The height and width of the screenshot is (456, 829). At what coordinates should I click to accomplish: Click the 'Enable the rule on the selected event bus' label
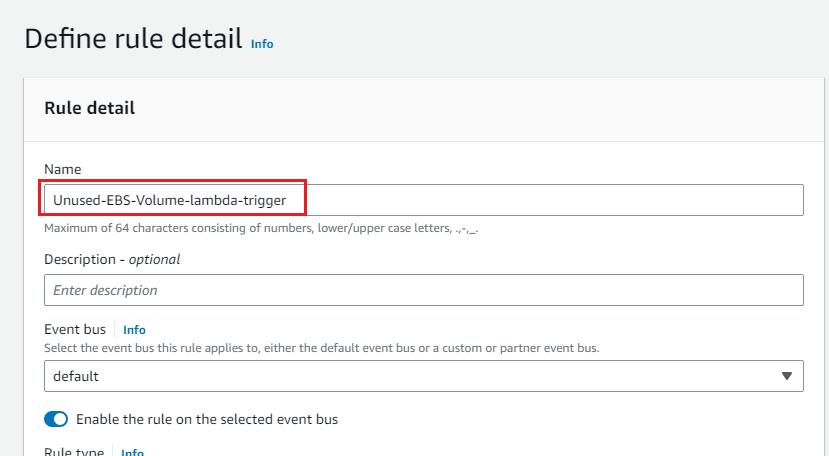click(x=207, y=419)
